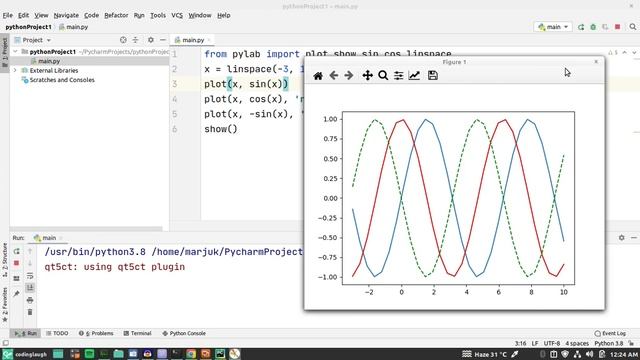Screen dimensions: 640x360
Task: Open Configure subplots in Figure 1
Action: [398, 76]
